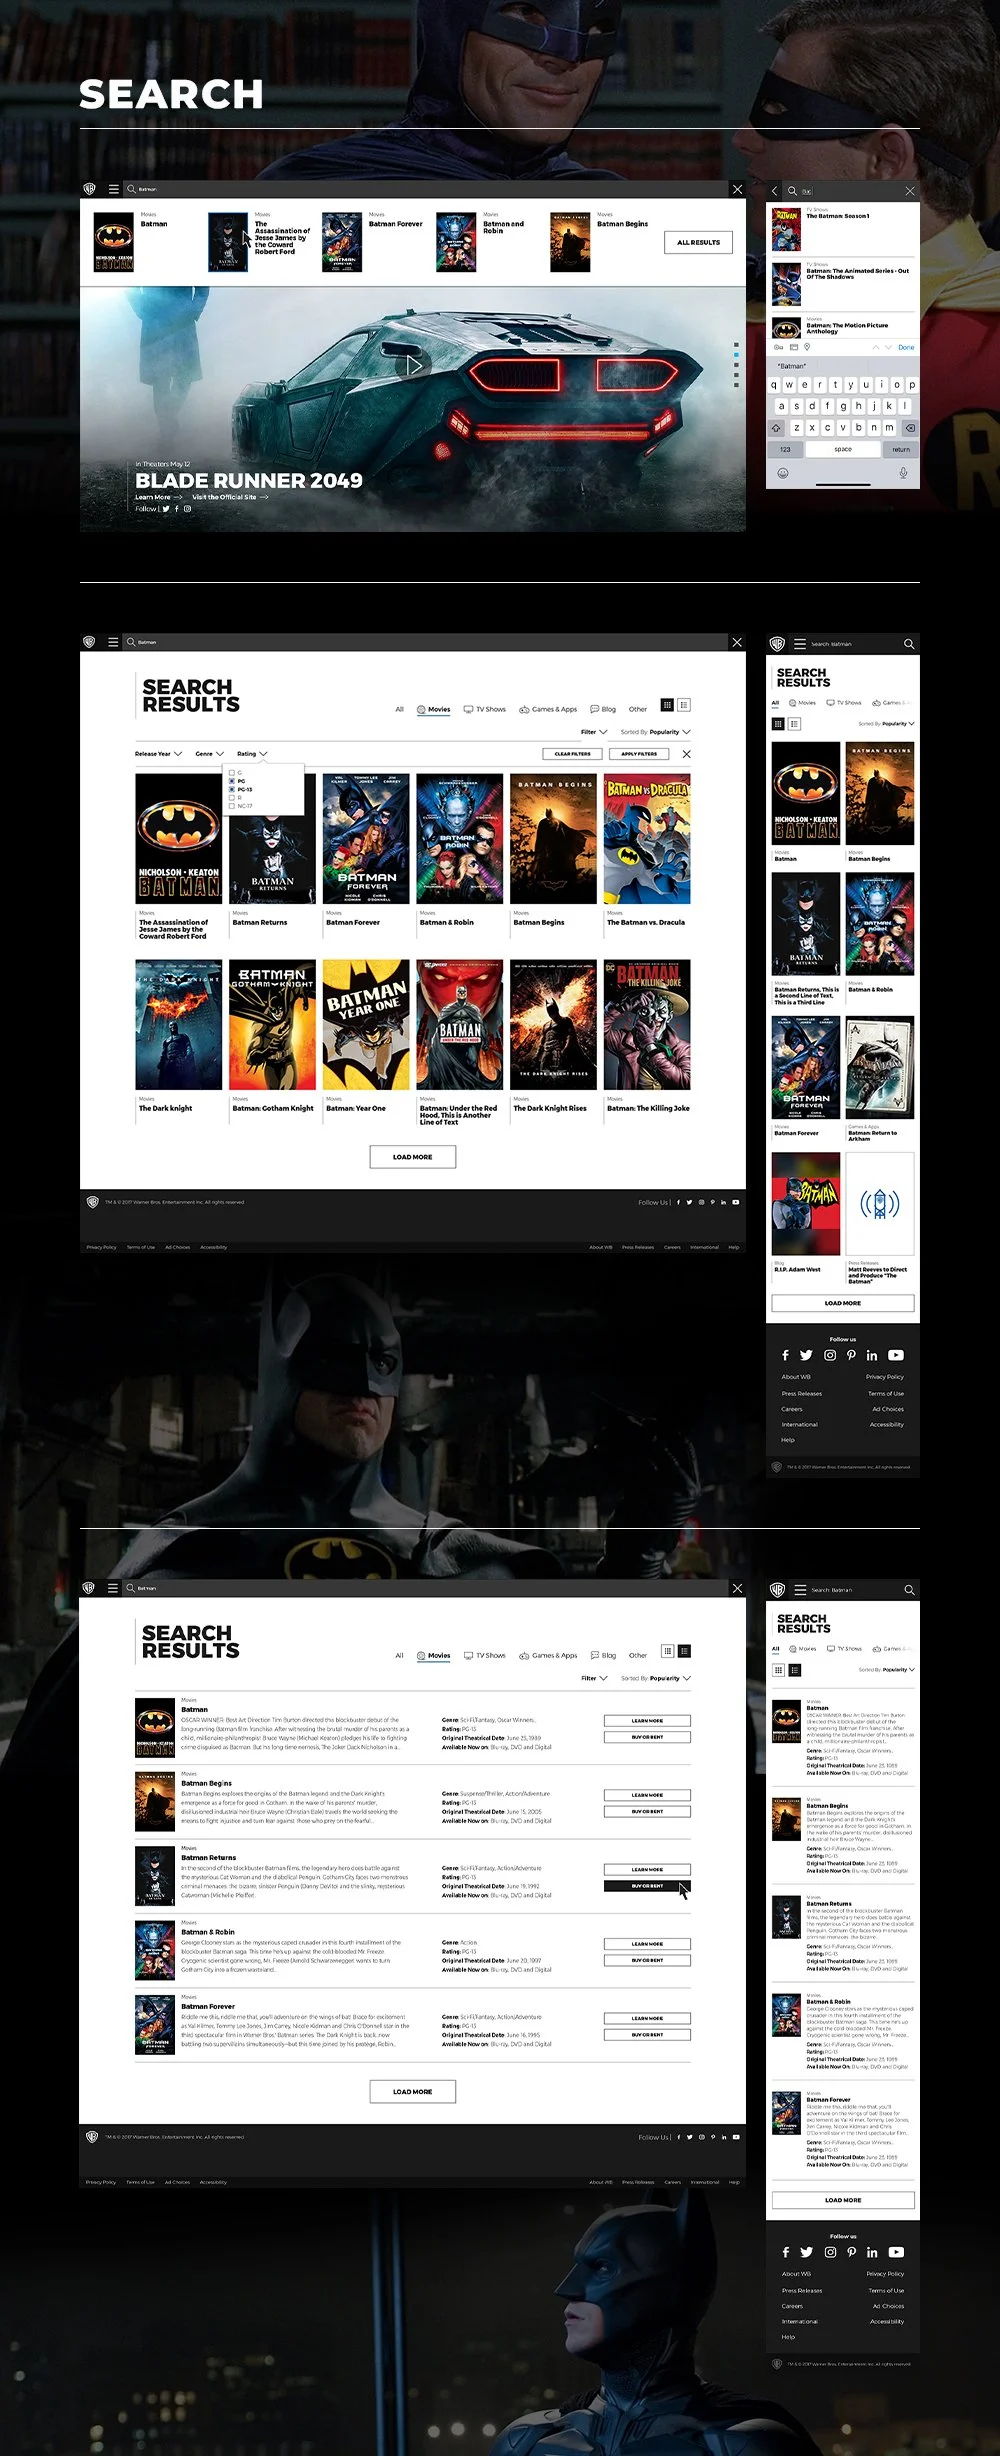Click Batman Forever suggestion in top search results
Viewport: 1000px width, 2456px height.
pos(372,242)
